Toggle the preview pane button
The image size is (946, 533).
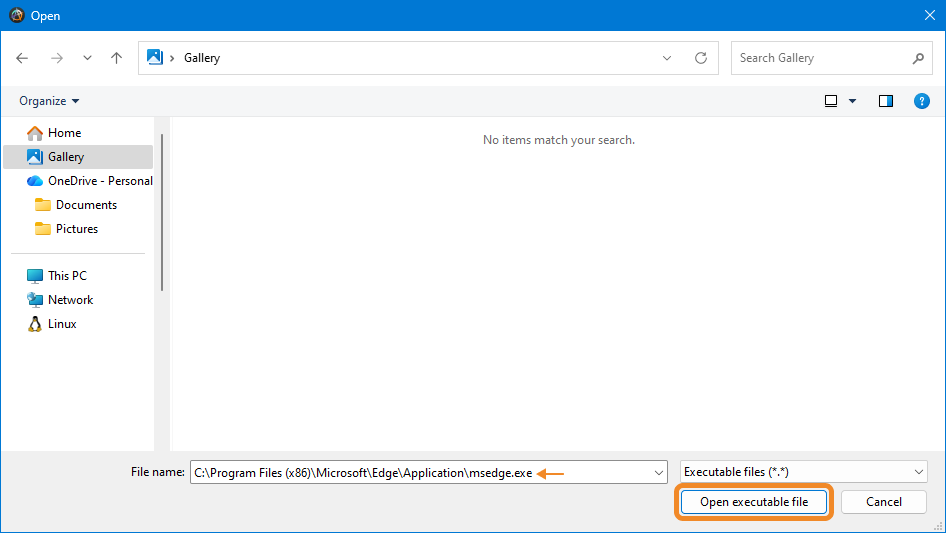[x=885, y=101]
